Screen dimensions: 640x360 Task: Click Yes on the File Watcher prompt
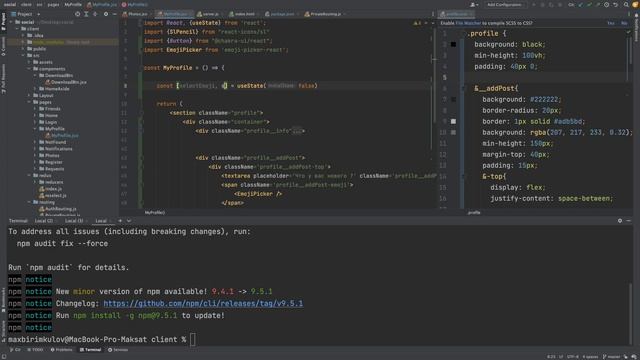click(x=611, y=23)
